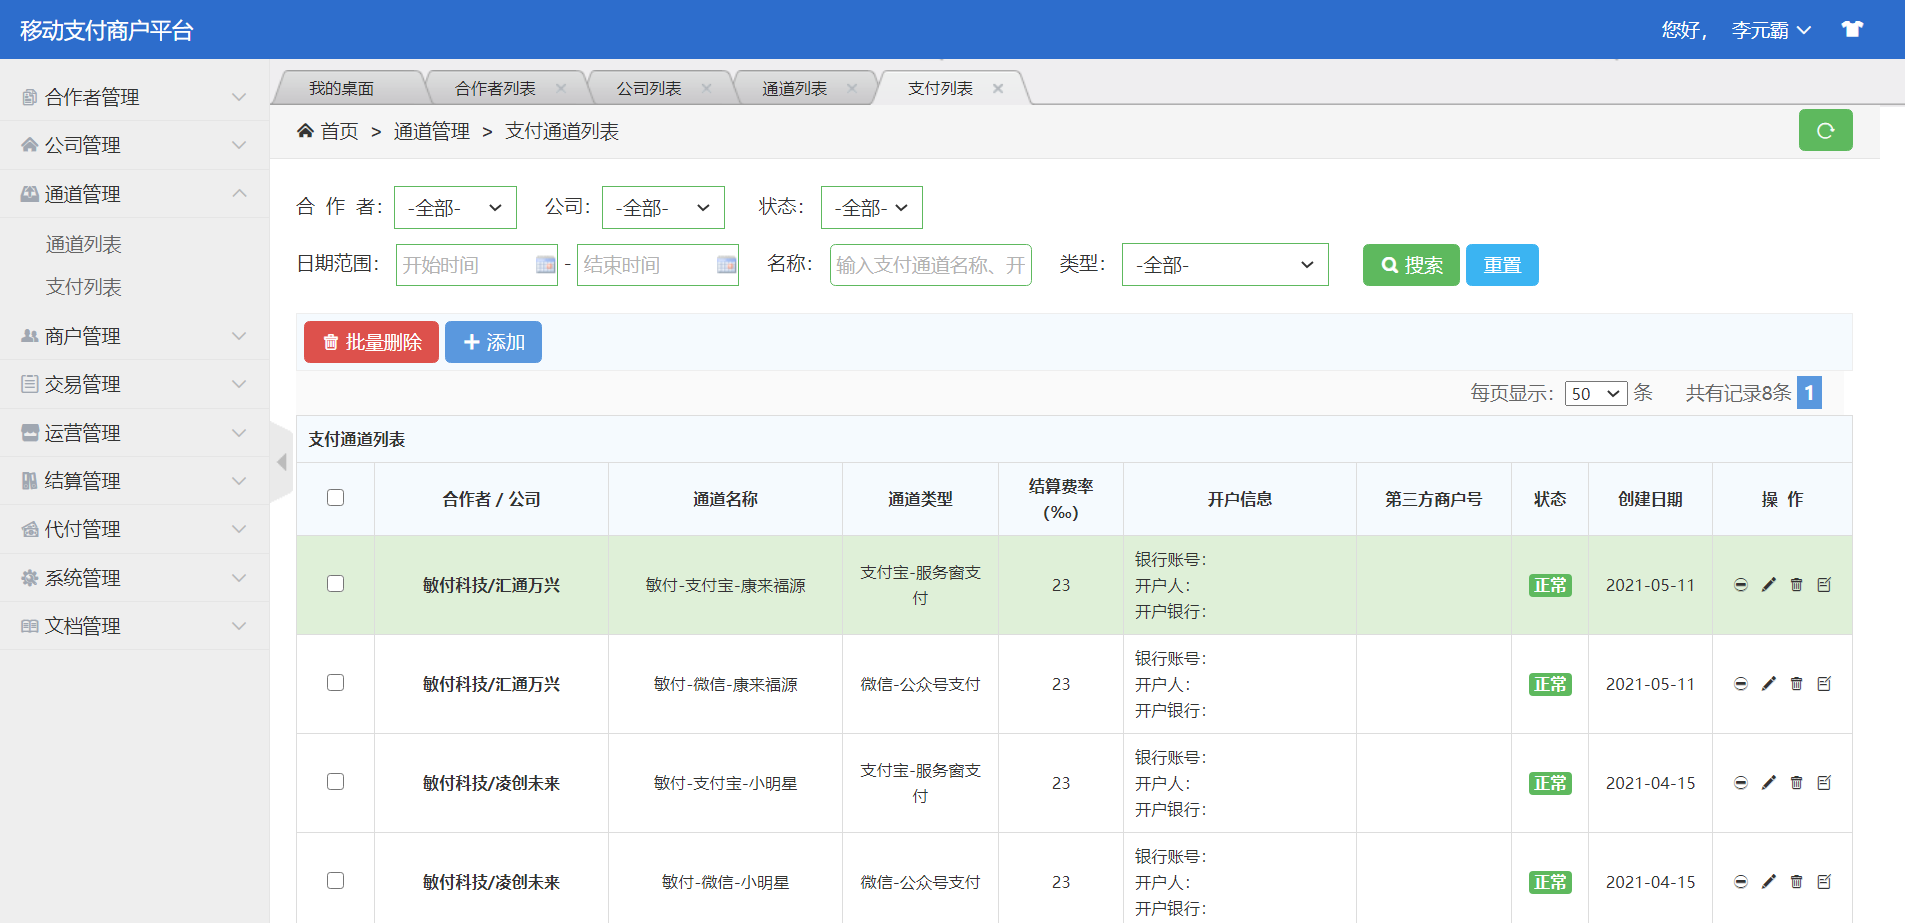Click the blue 添加 button
1905x923 pixels.
click(493, 342)
